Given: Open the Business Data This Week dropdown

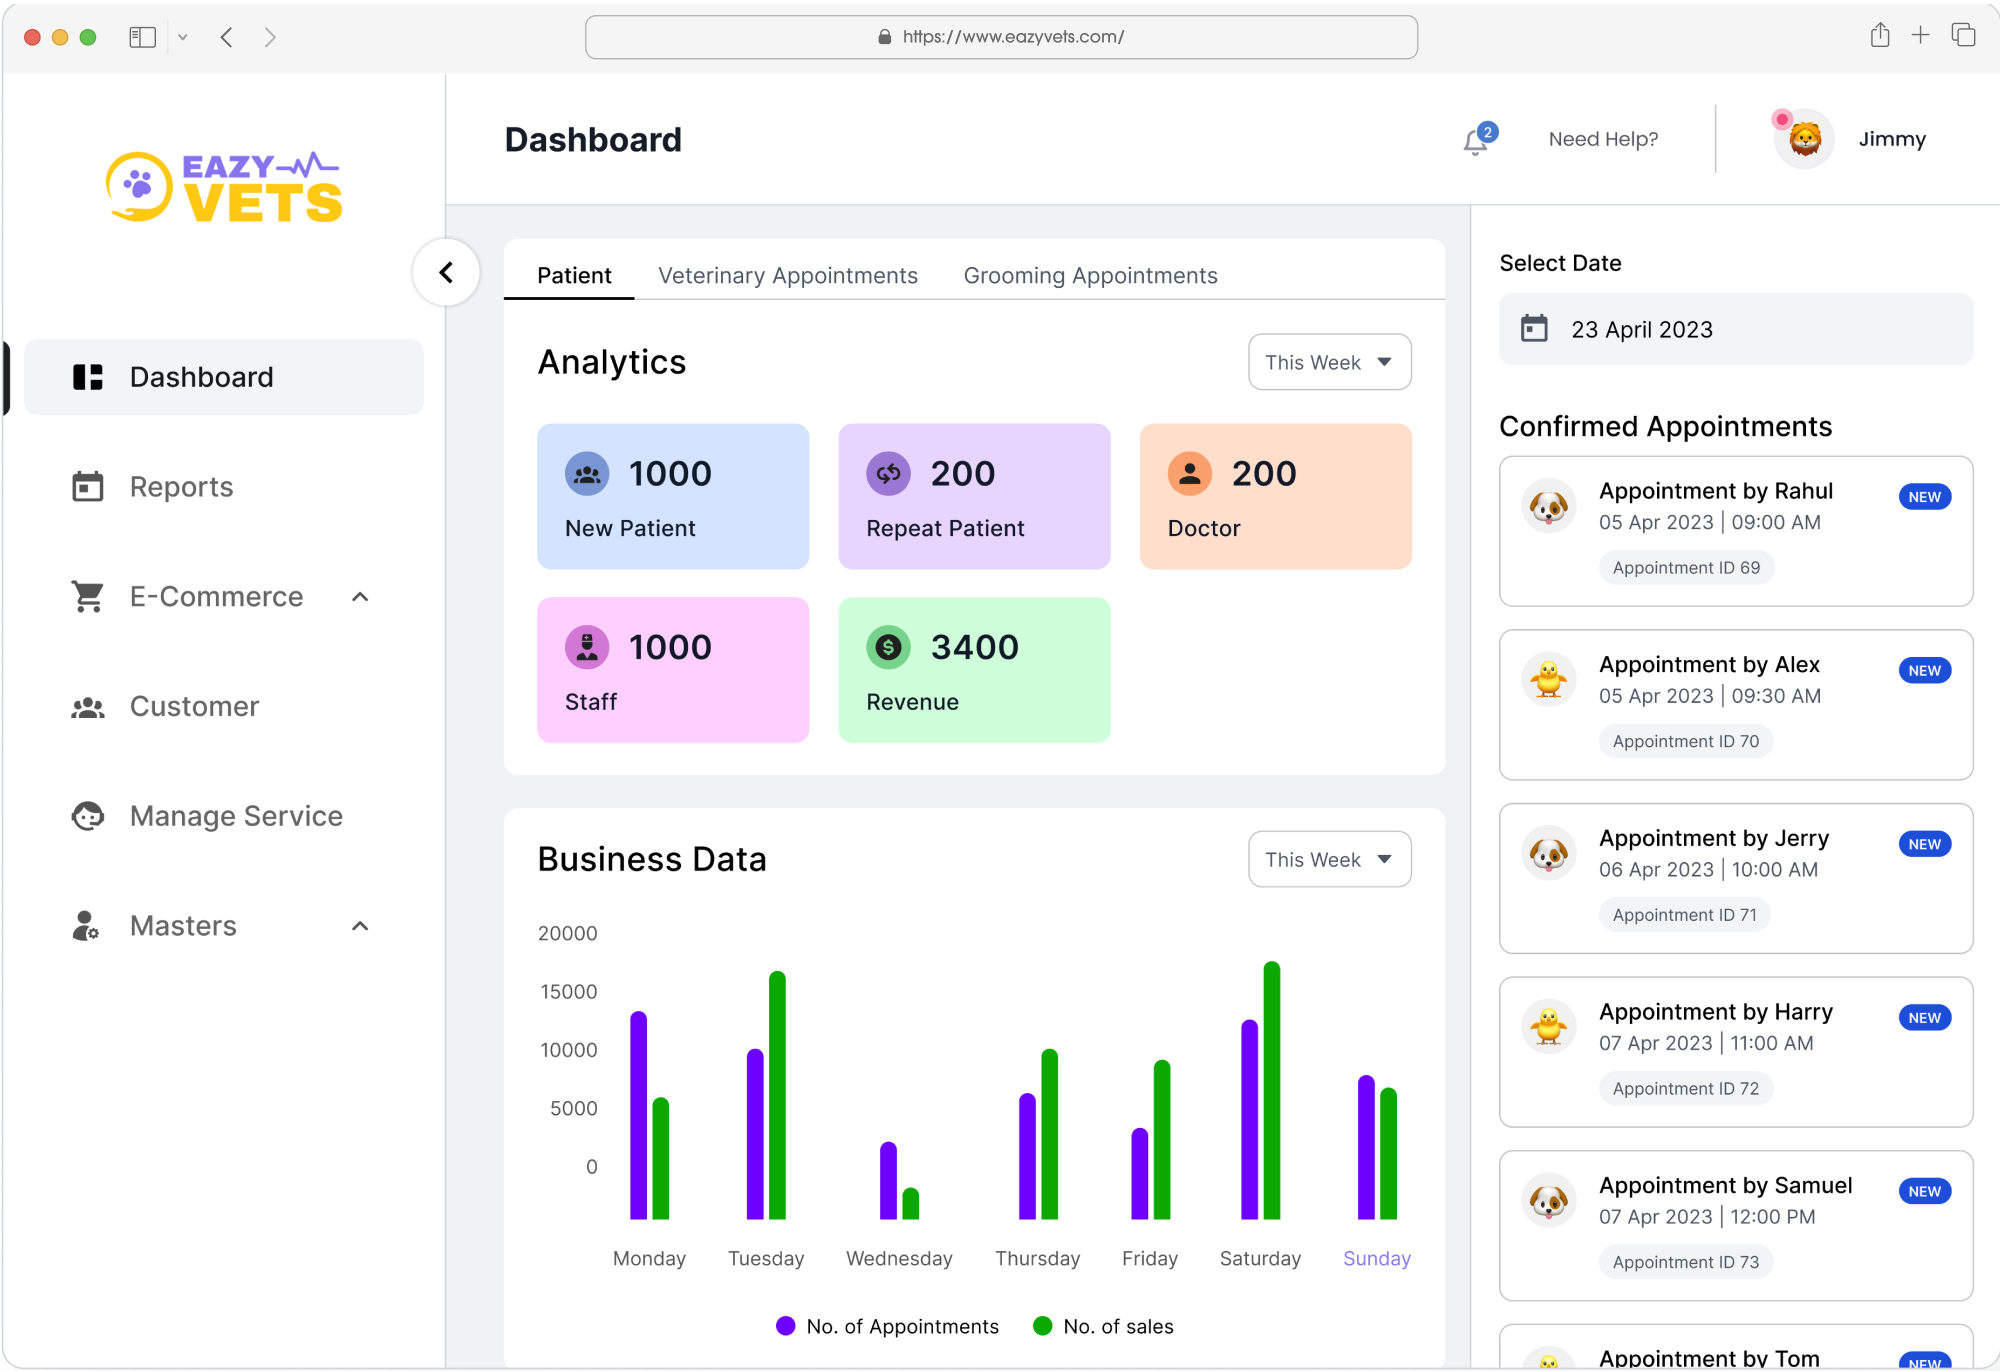Looking at the screenshot, I should 1330,859.
